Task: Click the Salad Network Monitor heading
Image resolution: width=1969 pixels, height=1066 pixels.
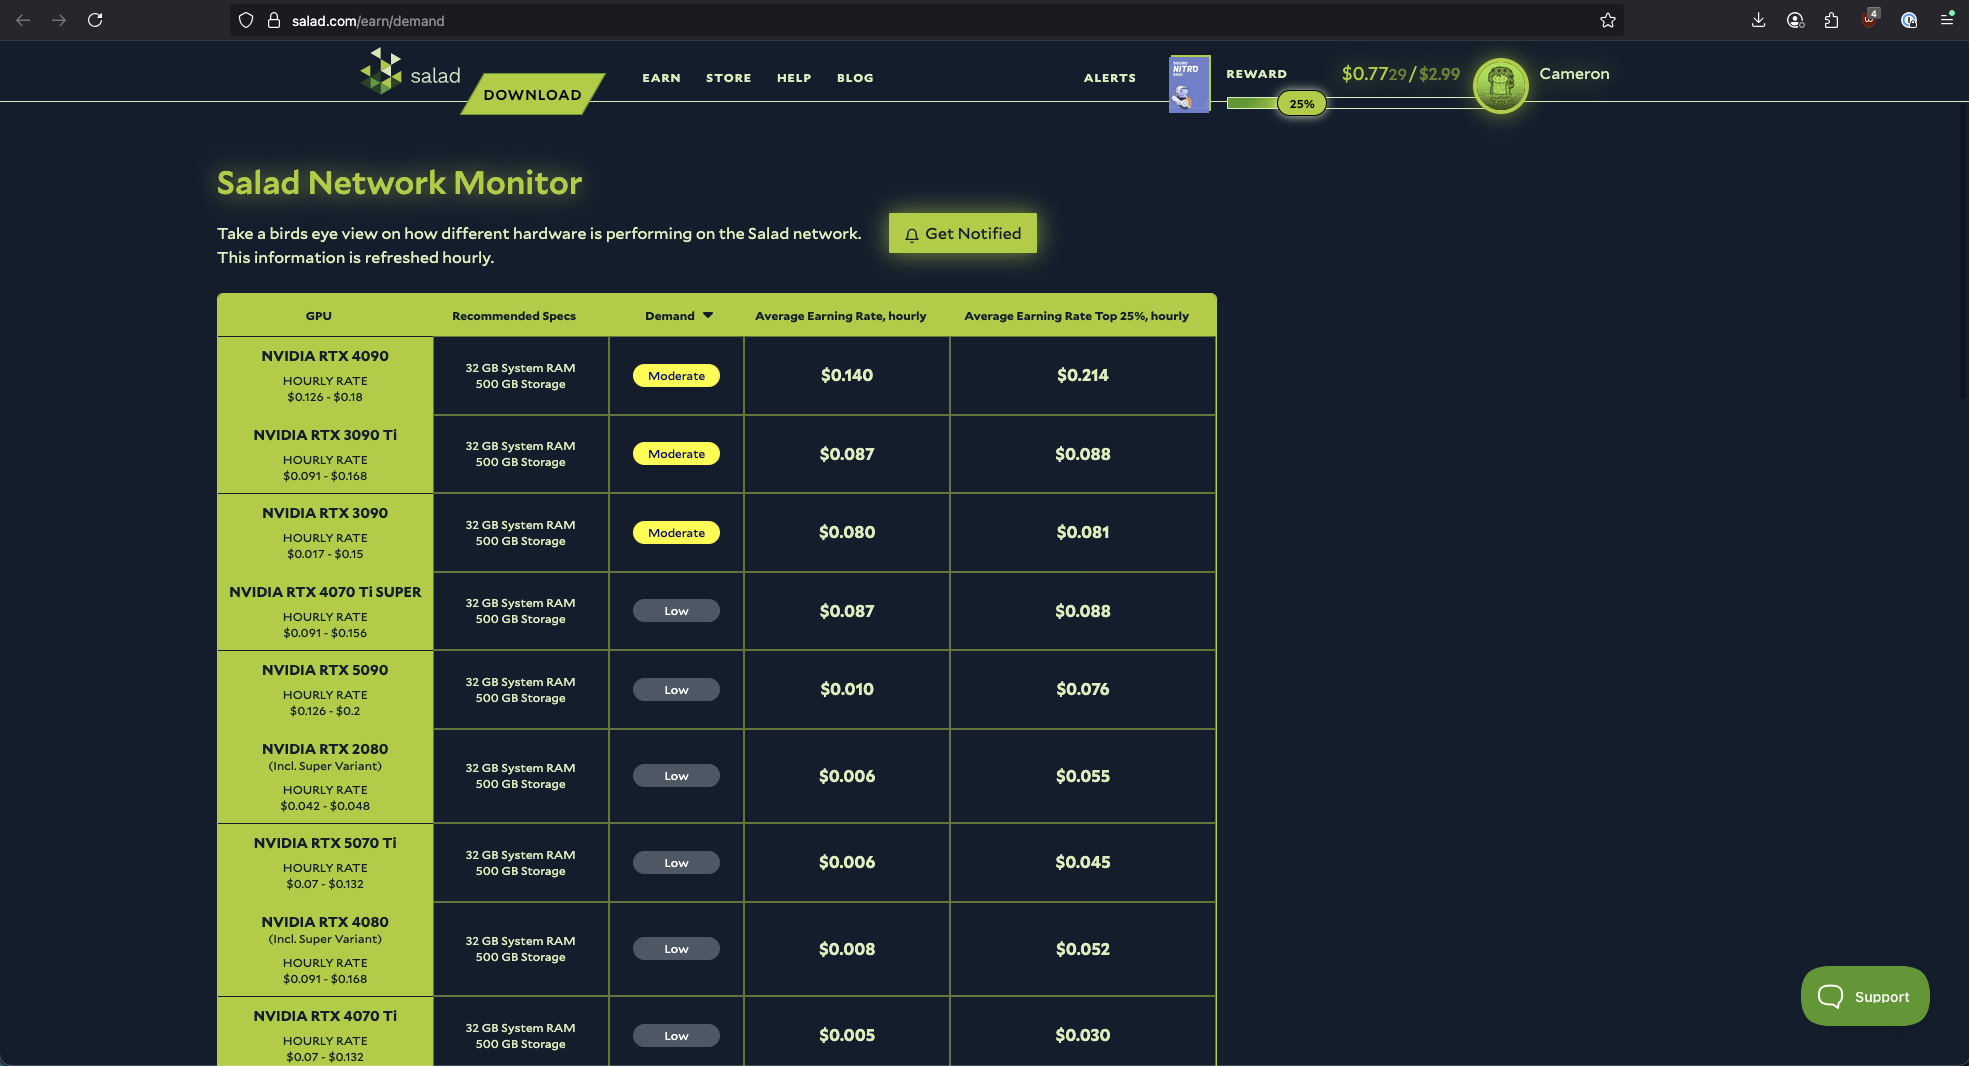Action: point(399,183)
